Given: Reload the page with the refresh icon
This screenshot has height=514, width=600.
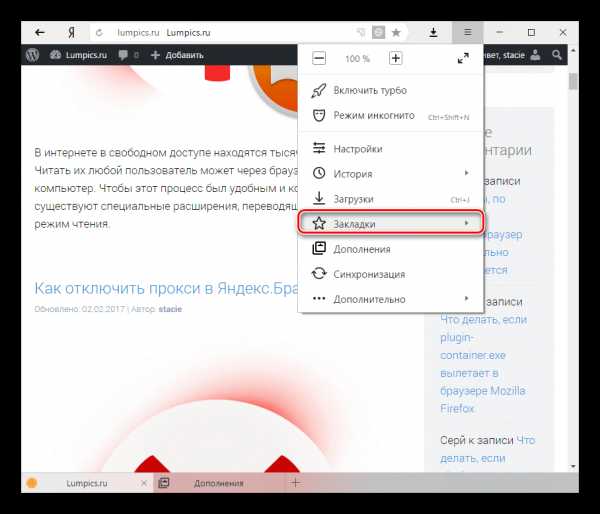Looking at the screenshot, I should [x=99, y=33].
